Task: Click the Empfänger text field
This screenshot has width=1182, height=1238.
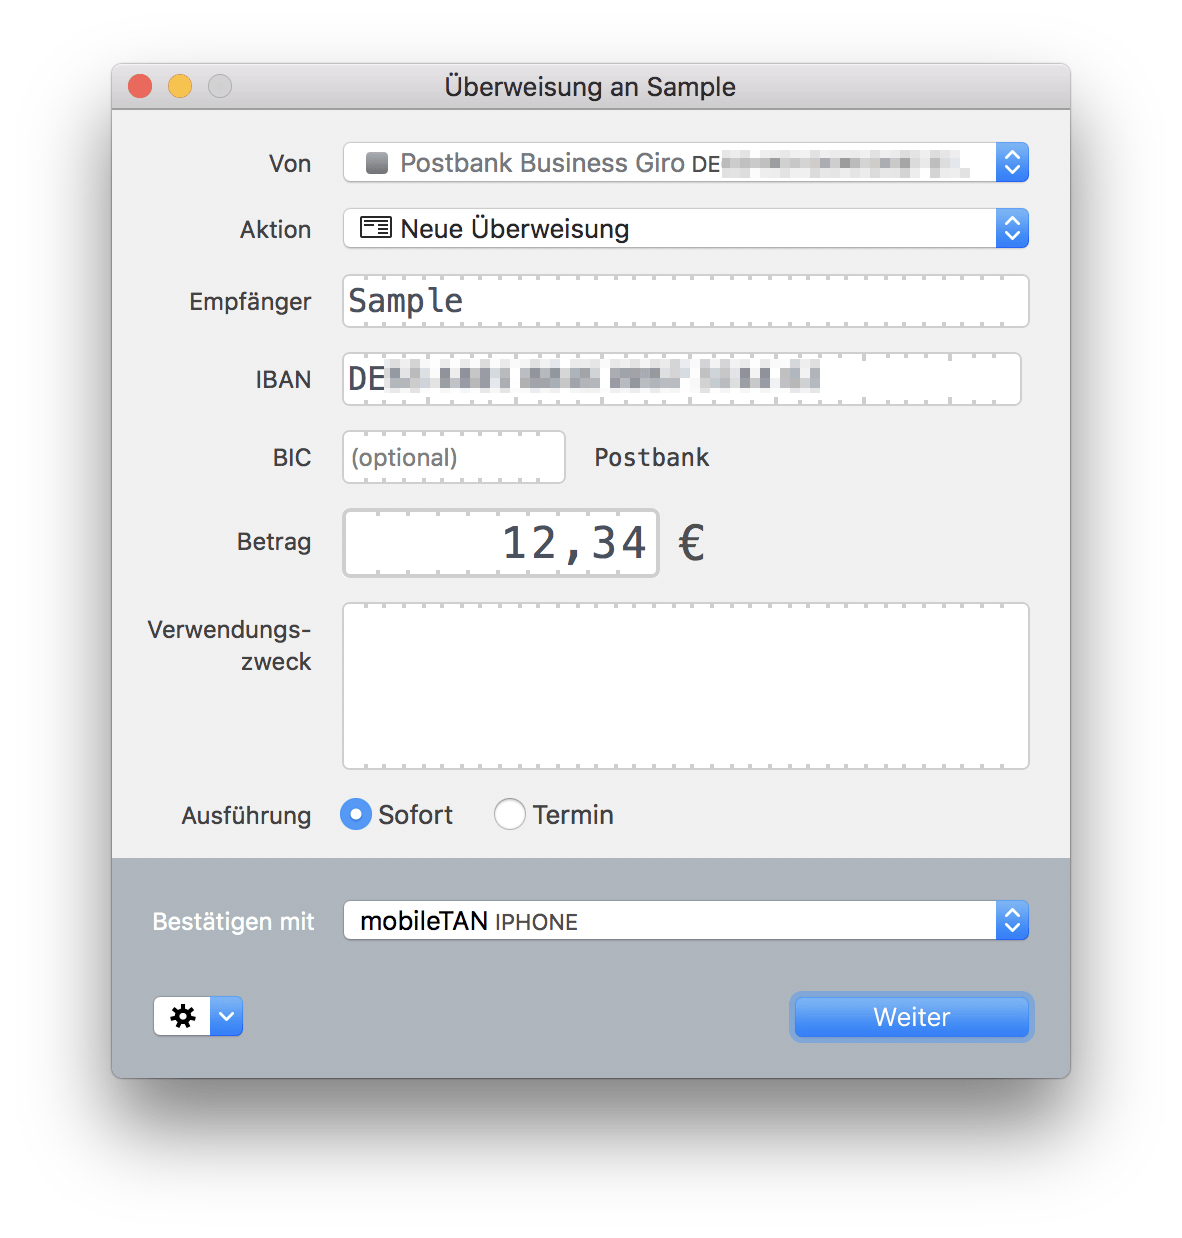Action: tap(685, 301)
